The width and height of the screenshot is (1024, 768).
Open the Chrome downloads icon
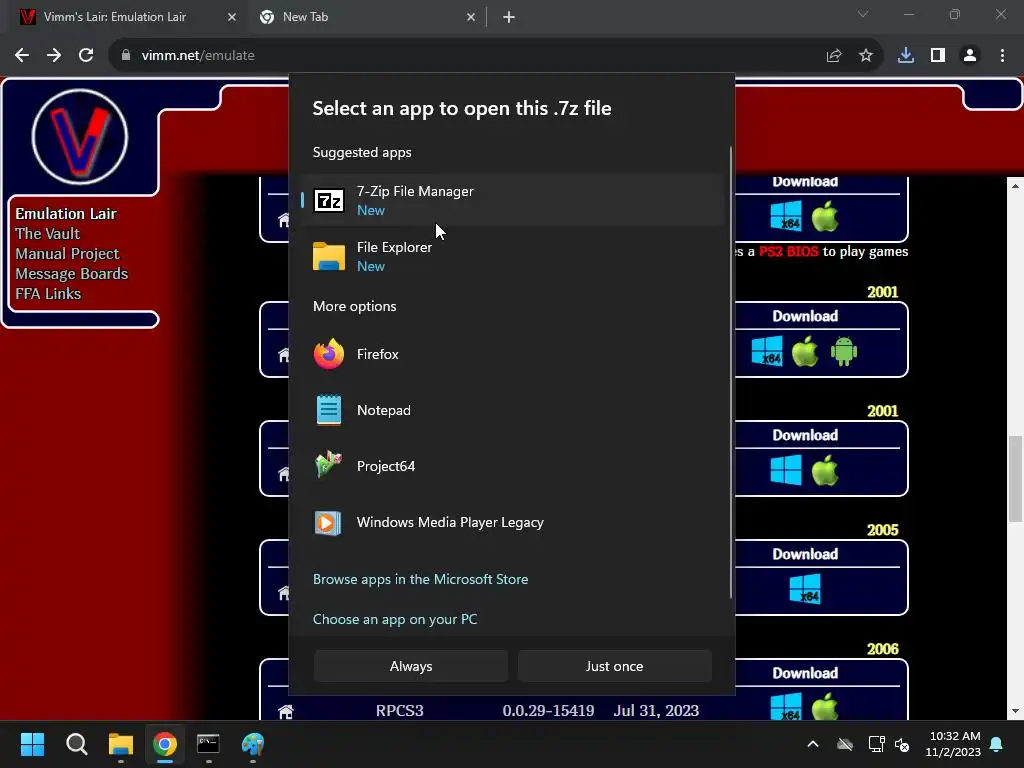(906, 56)
